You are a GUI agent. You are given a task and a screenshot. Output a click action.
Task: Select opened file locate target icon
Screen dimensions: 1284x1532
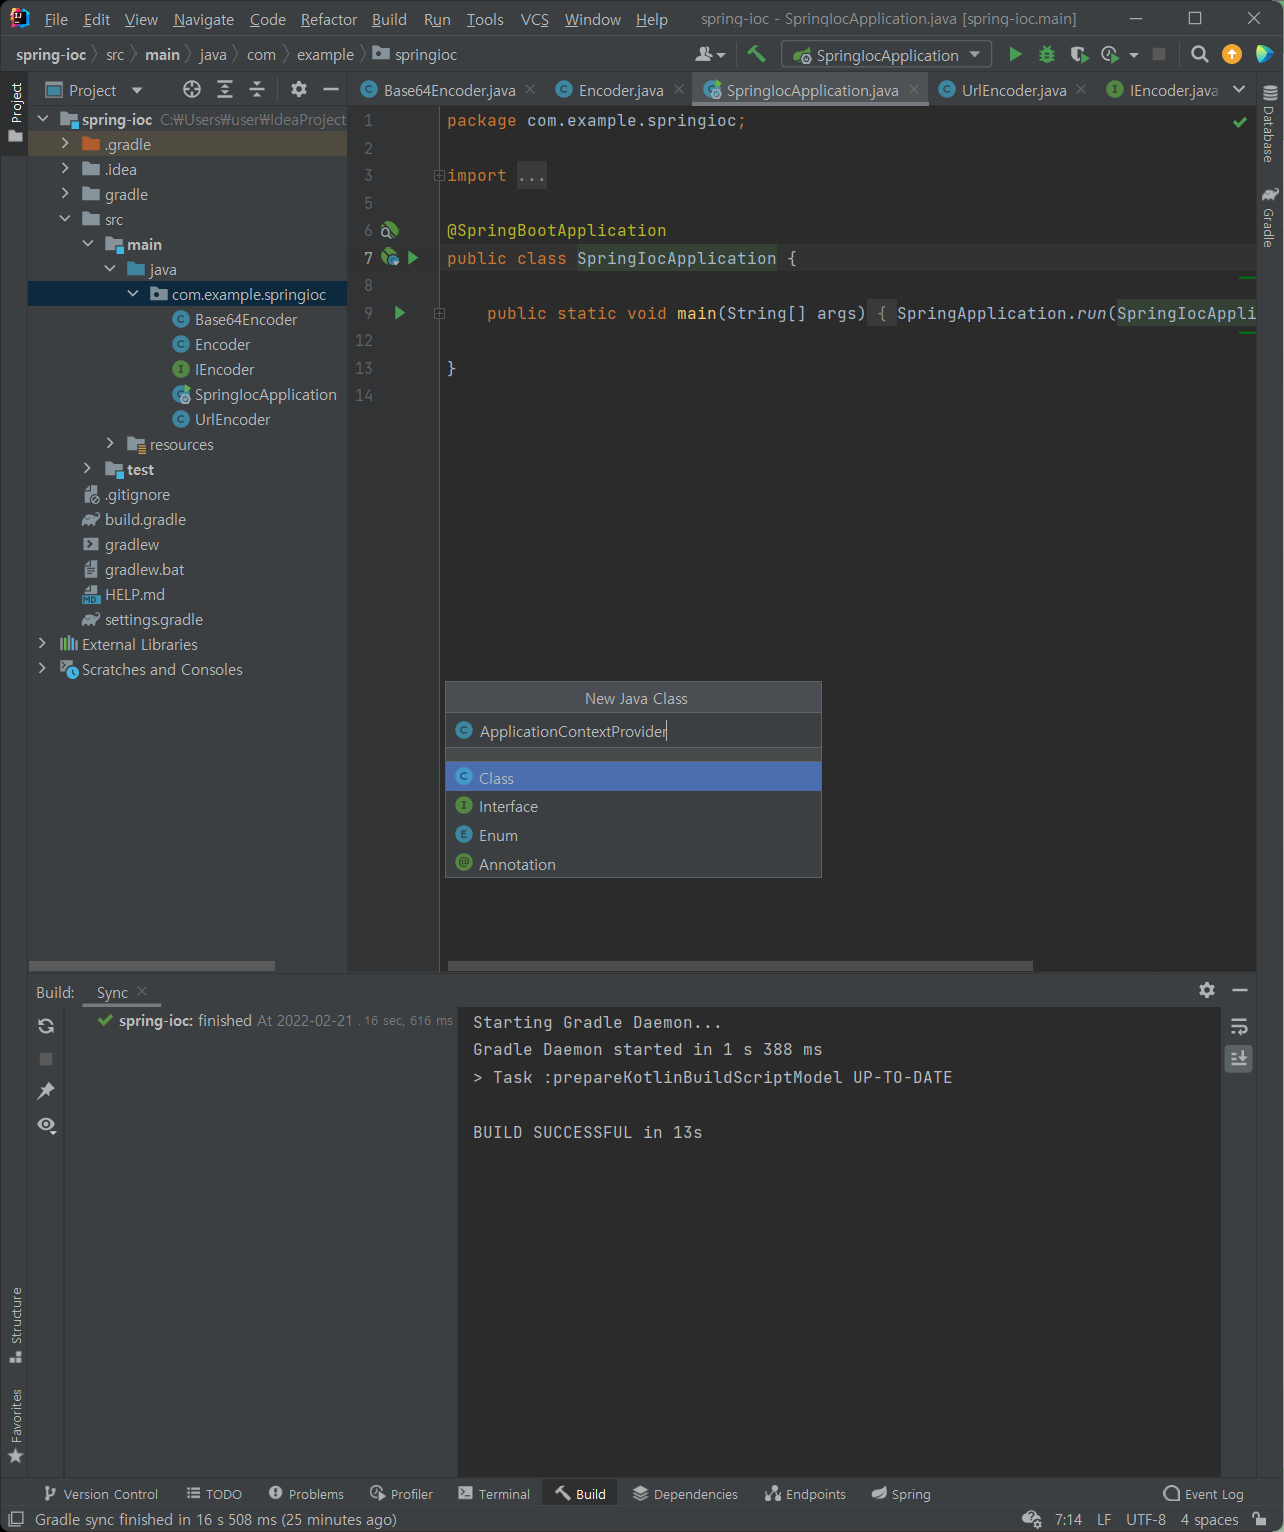click(x=192, y=90)
